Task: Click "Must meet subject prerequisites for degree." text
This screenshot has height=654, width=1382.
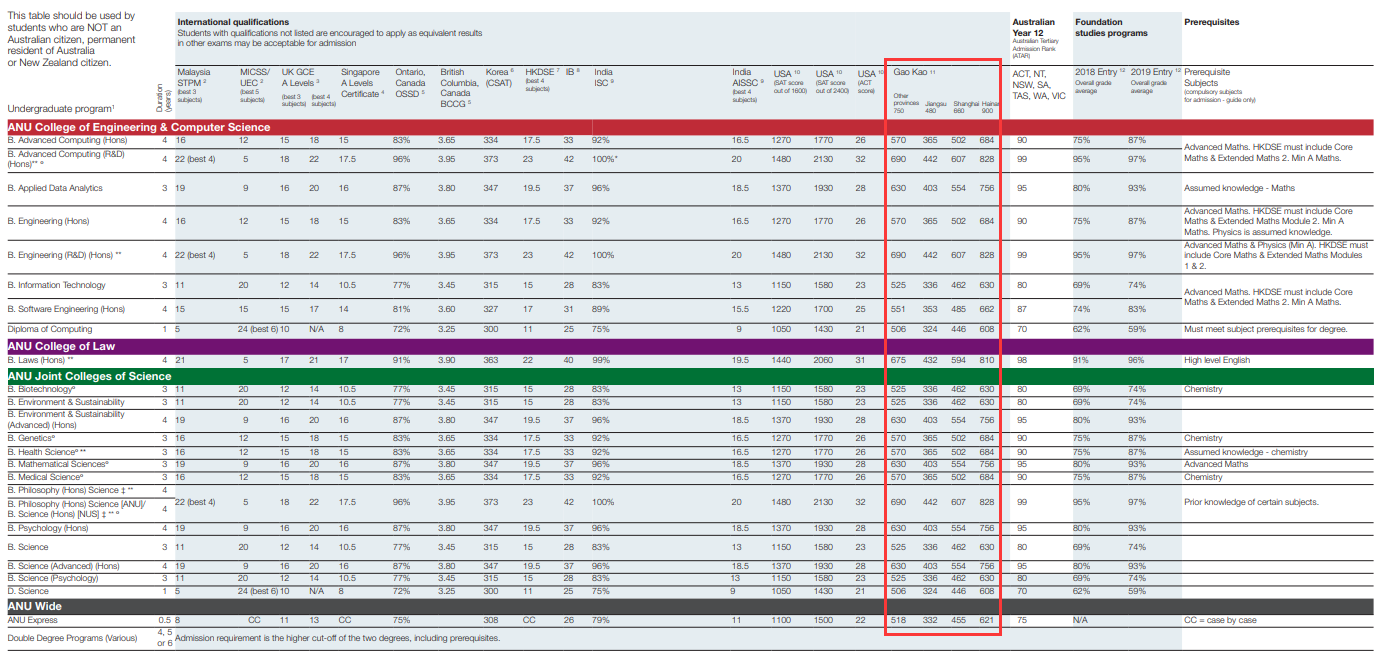Action: click(1266, 329)
